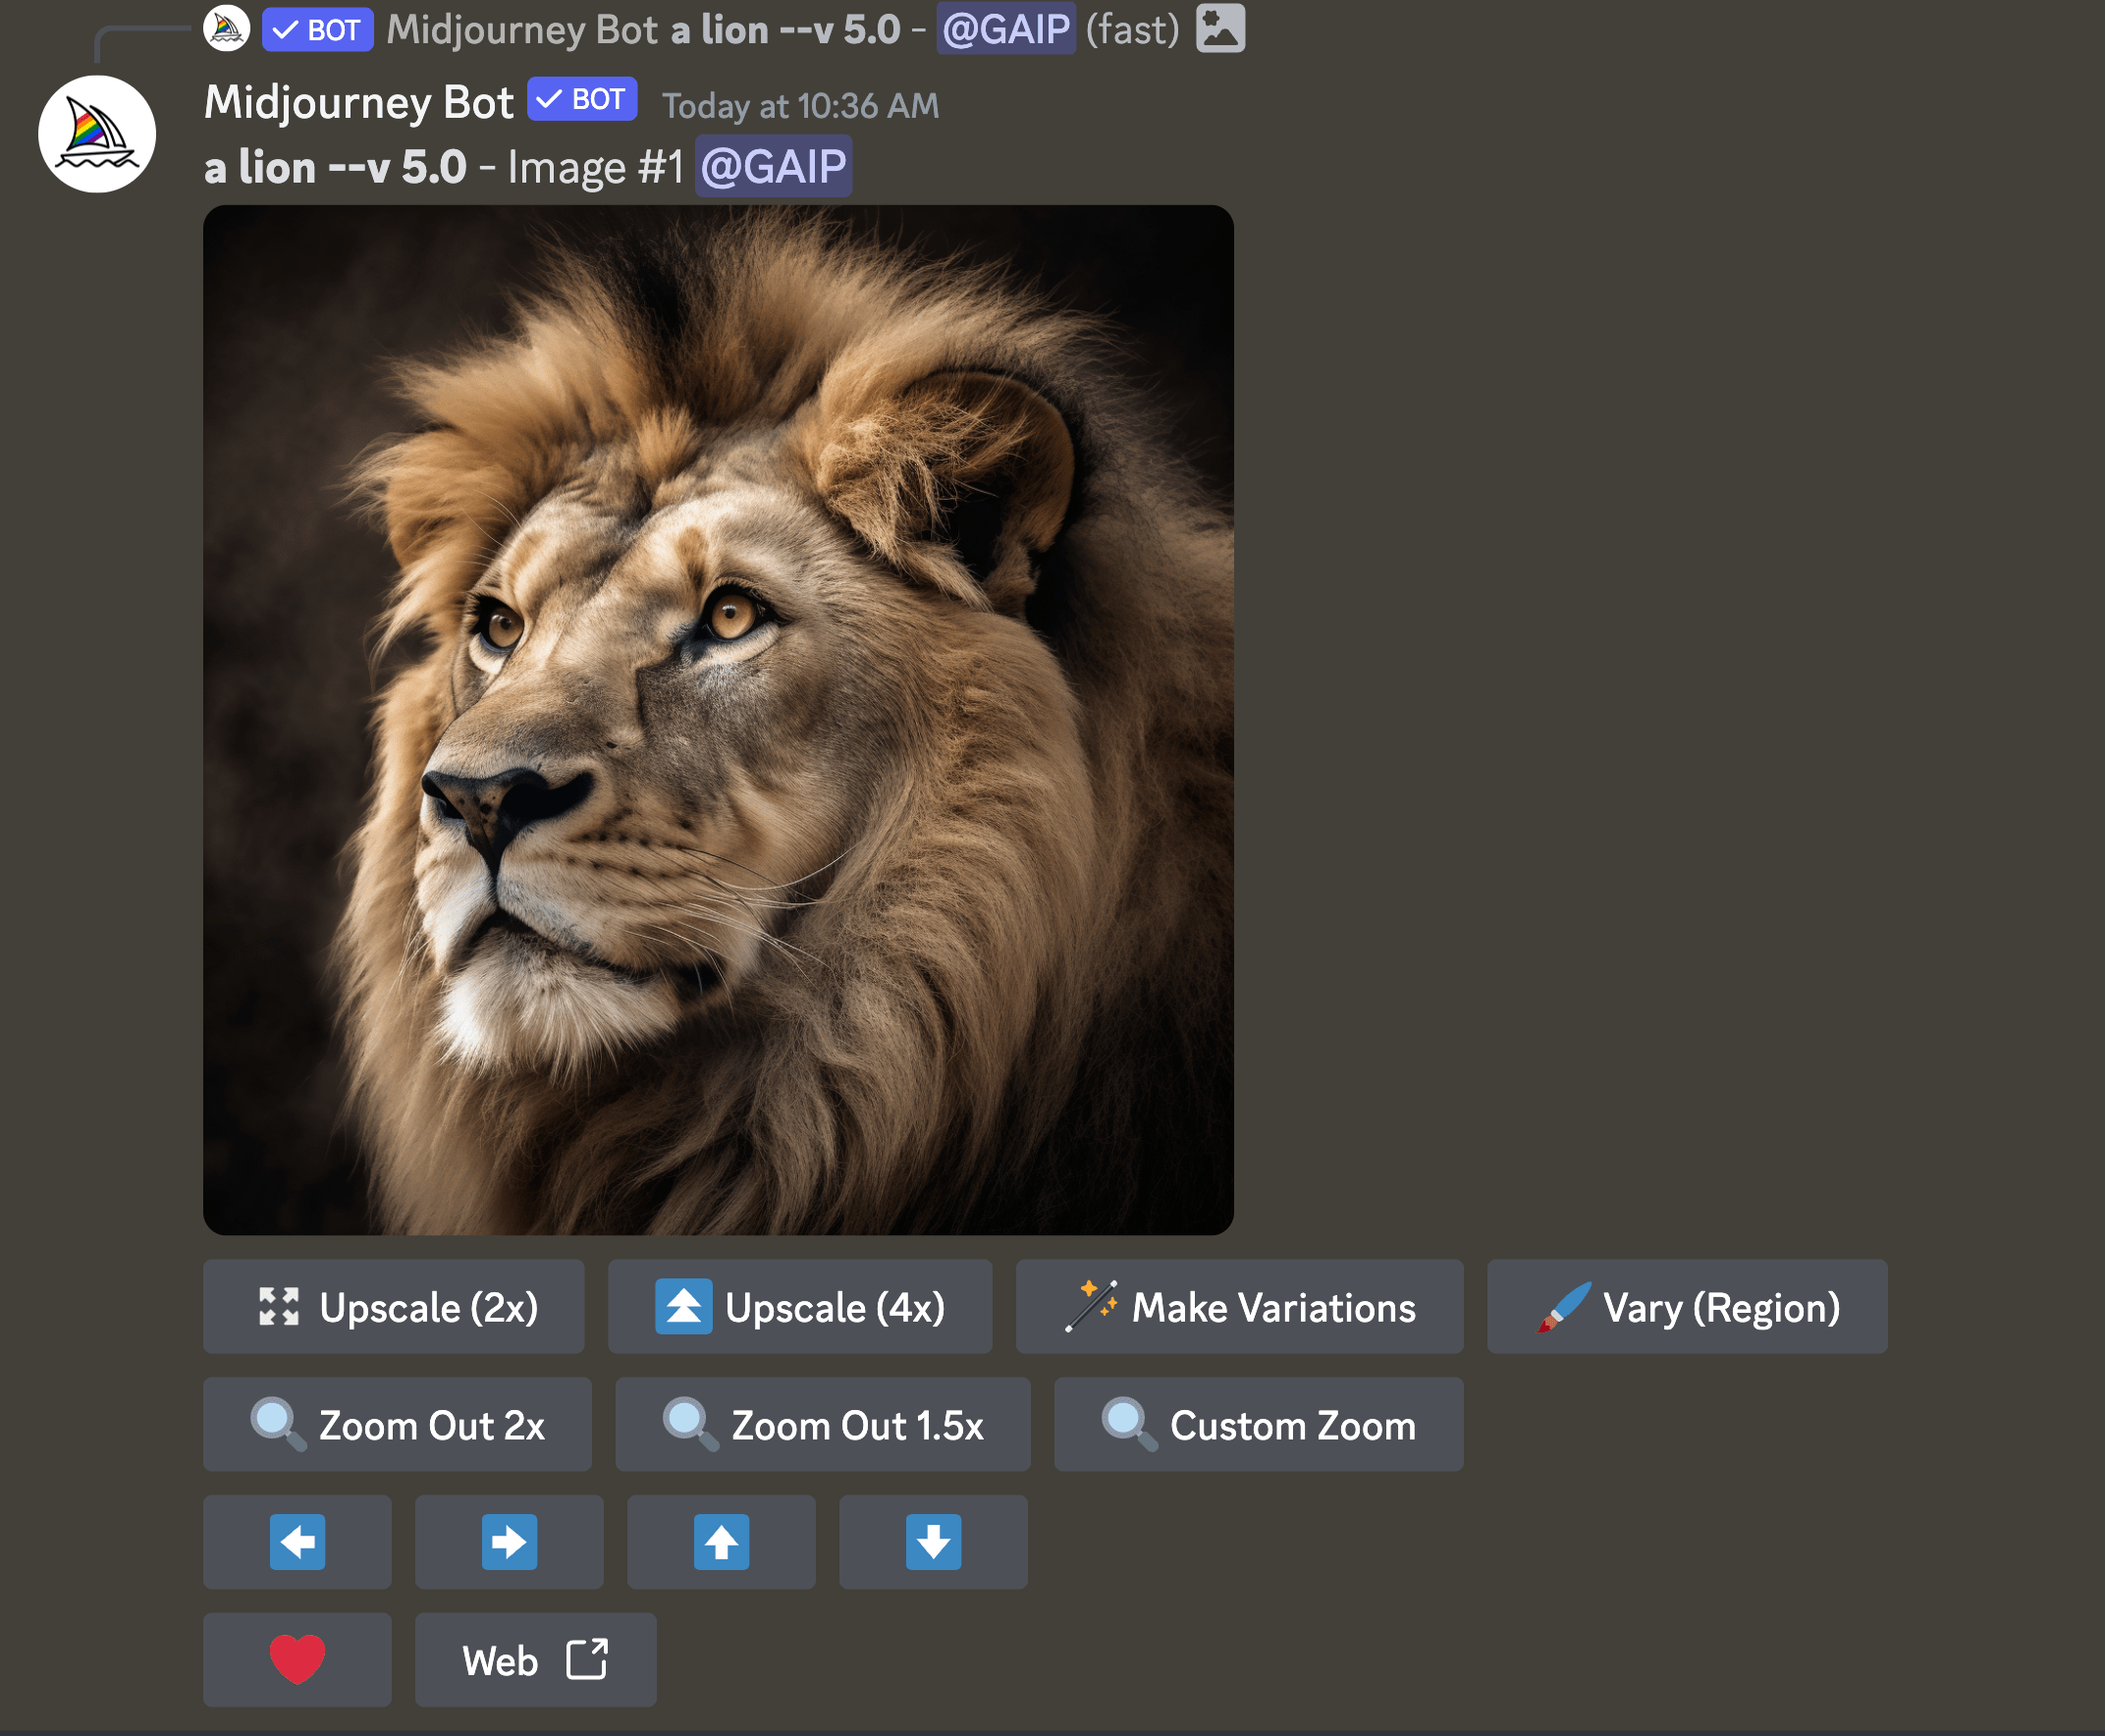Viewport: 2105px width, 1736px height.
Task: Click the image attachment icon in the reply preview
Action: pyautogui.click(x=1222, y=29)
